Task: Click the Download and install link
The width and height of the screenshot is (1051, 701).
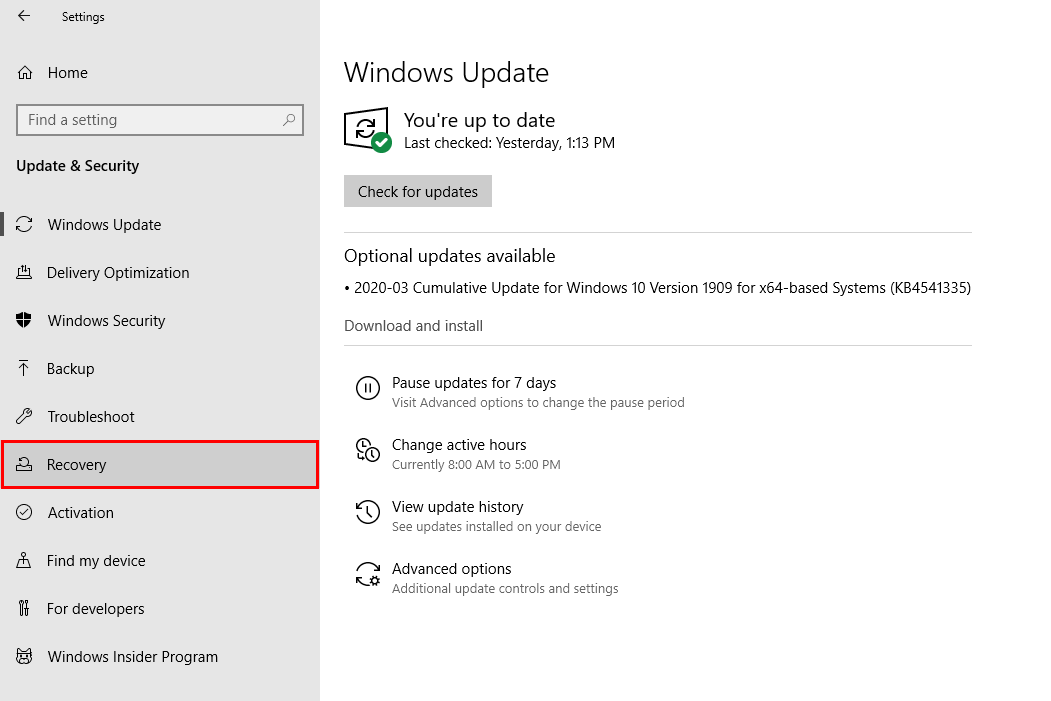Action: pyautogui.click(x=413, y=326)
